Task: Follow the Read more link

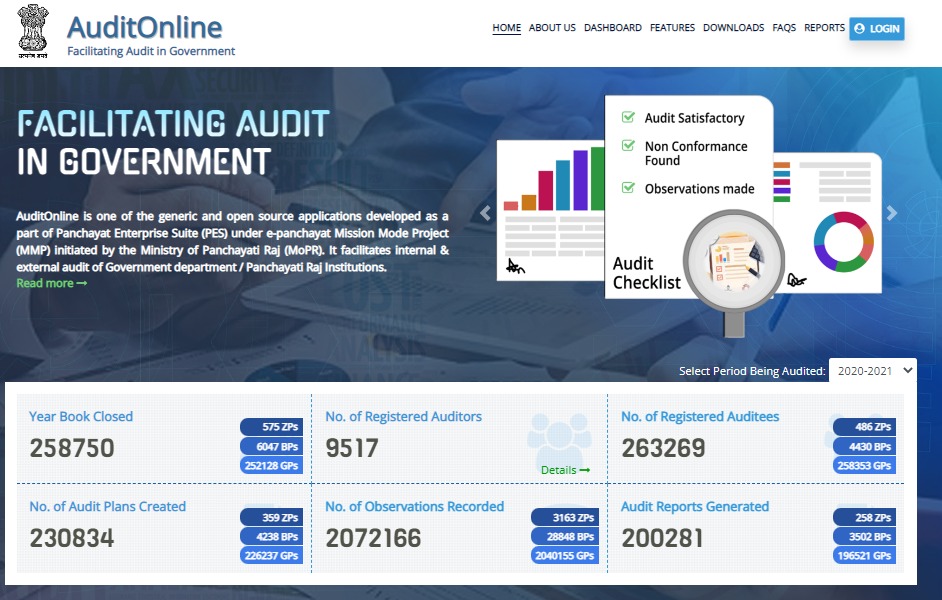Action: pyautogui.click(x=52, y=283)
